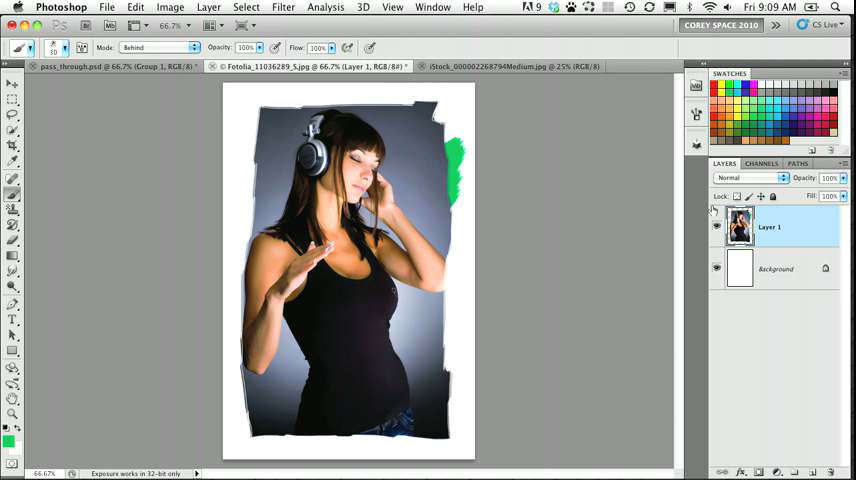
Task: Select the Type tool
Action: point(12,319)
